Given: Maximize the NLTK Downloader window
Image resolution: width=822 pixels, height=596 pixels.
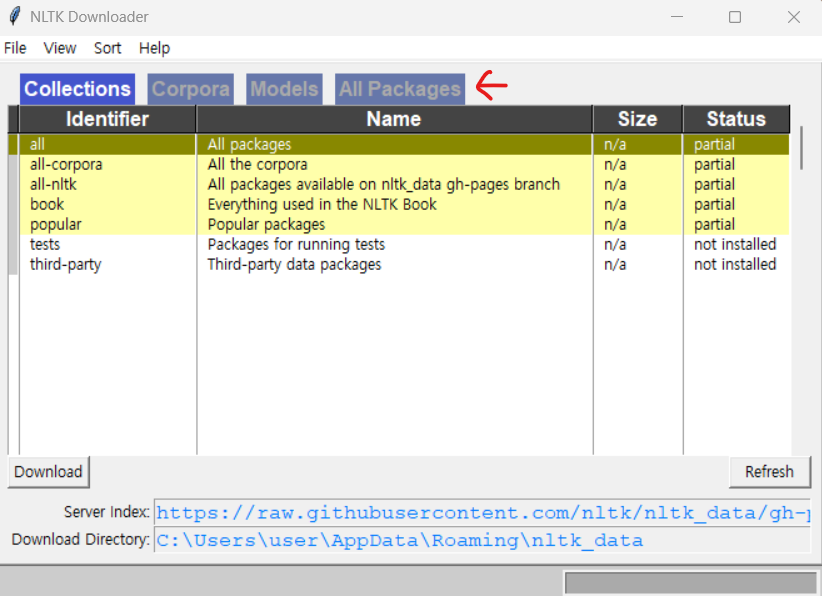Looking at the screenshot, I should [735, 17].
